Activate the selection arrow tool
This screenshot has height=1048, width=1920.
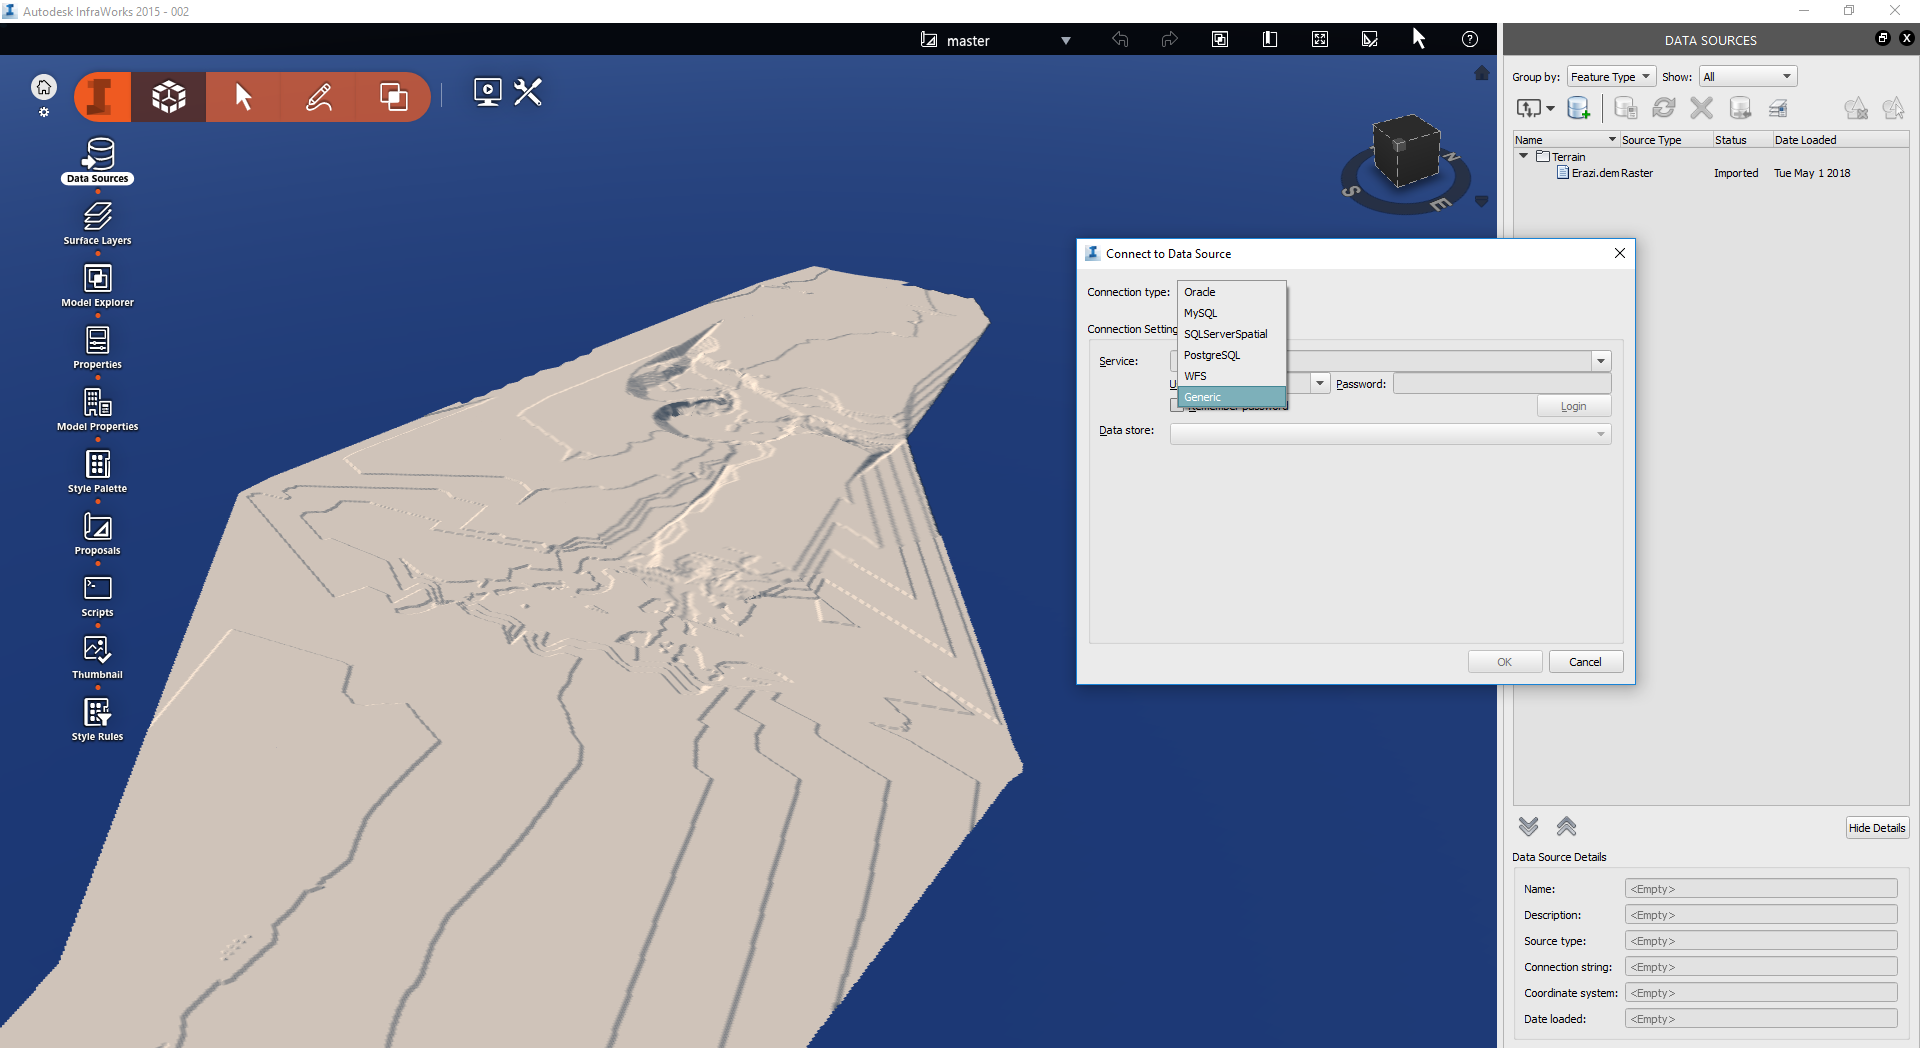click(242, 95)
